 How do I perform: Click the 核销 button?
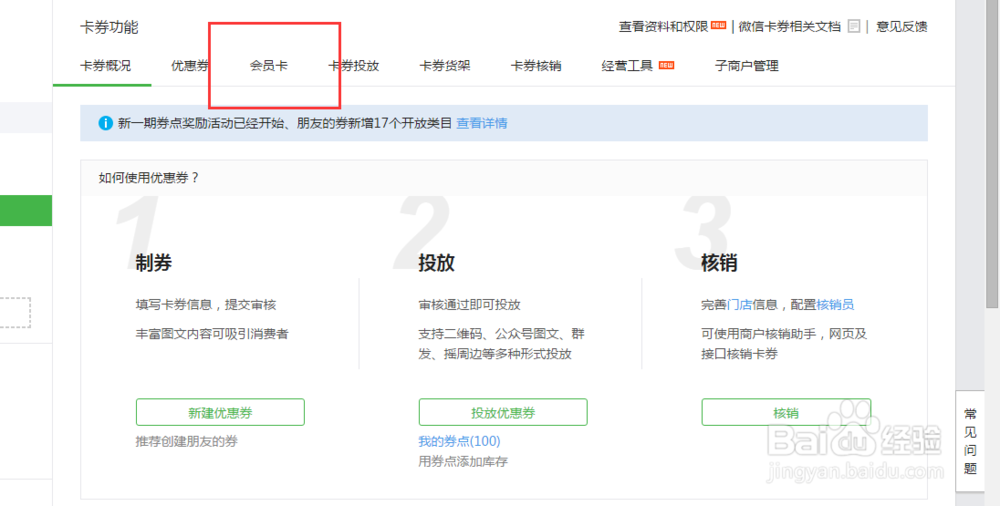coord(786,412)
